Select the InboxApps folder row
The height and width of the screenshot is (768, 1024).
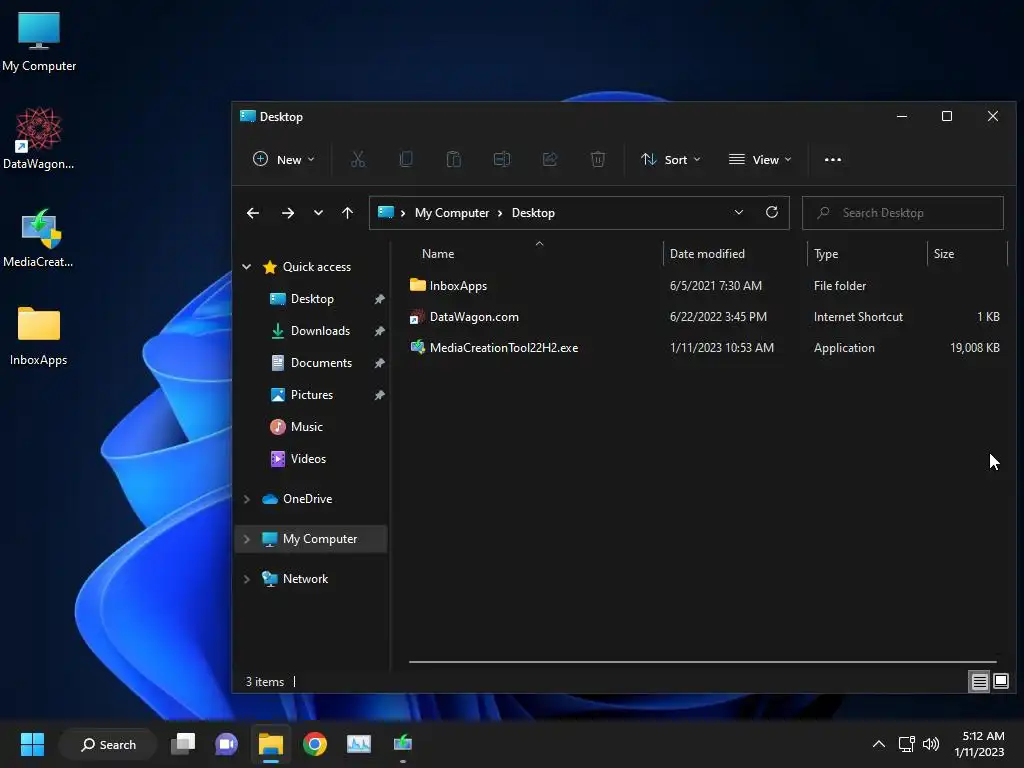pos(704,285)
